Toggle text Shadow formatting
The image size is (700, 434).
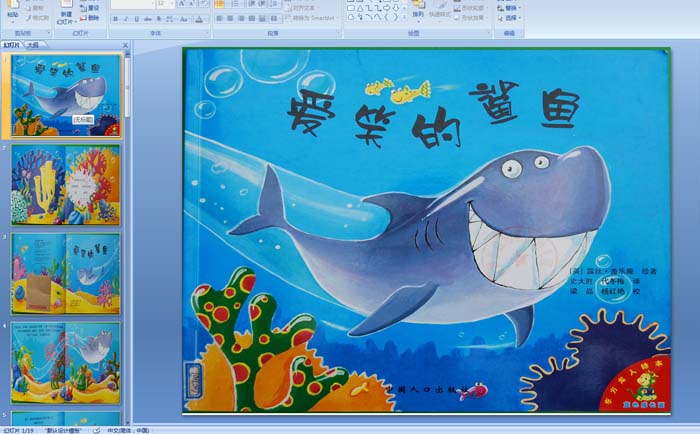point(158,19)
